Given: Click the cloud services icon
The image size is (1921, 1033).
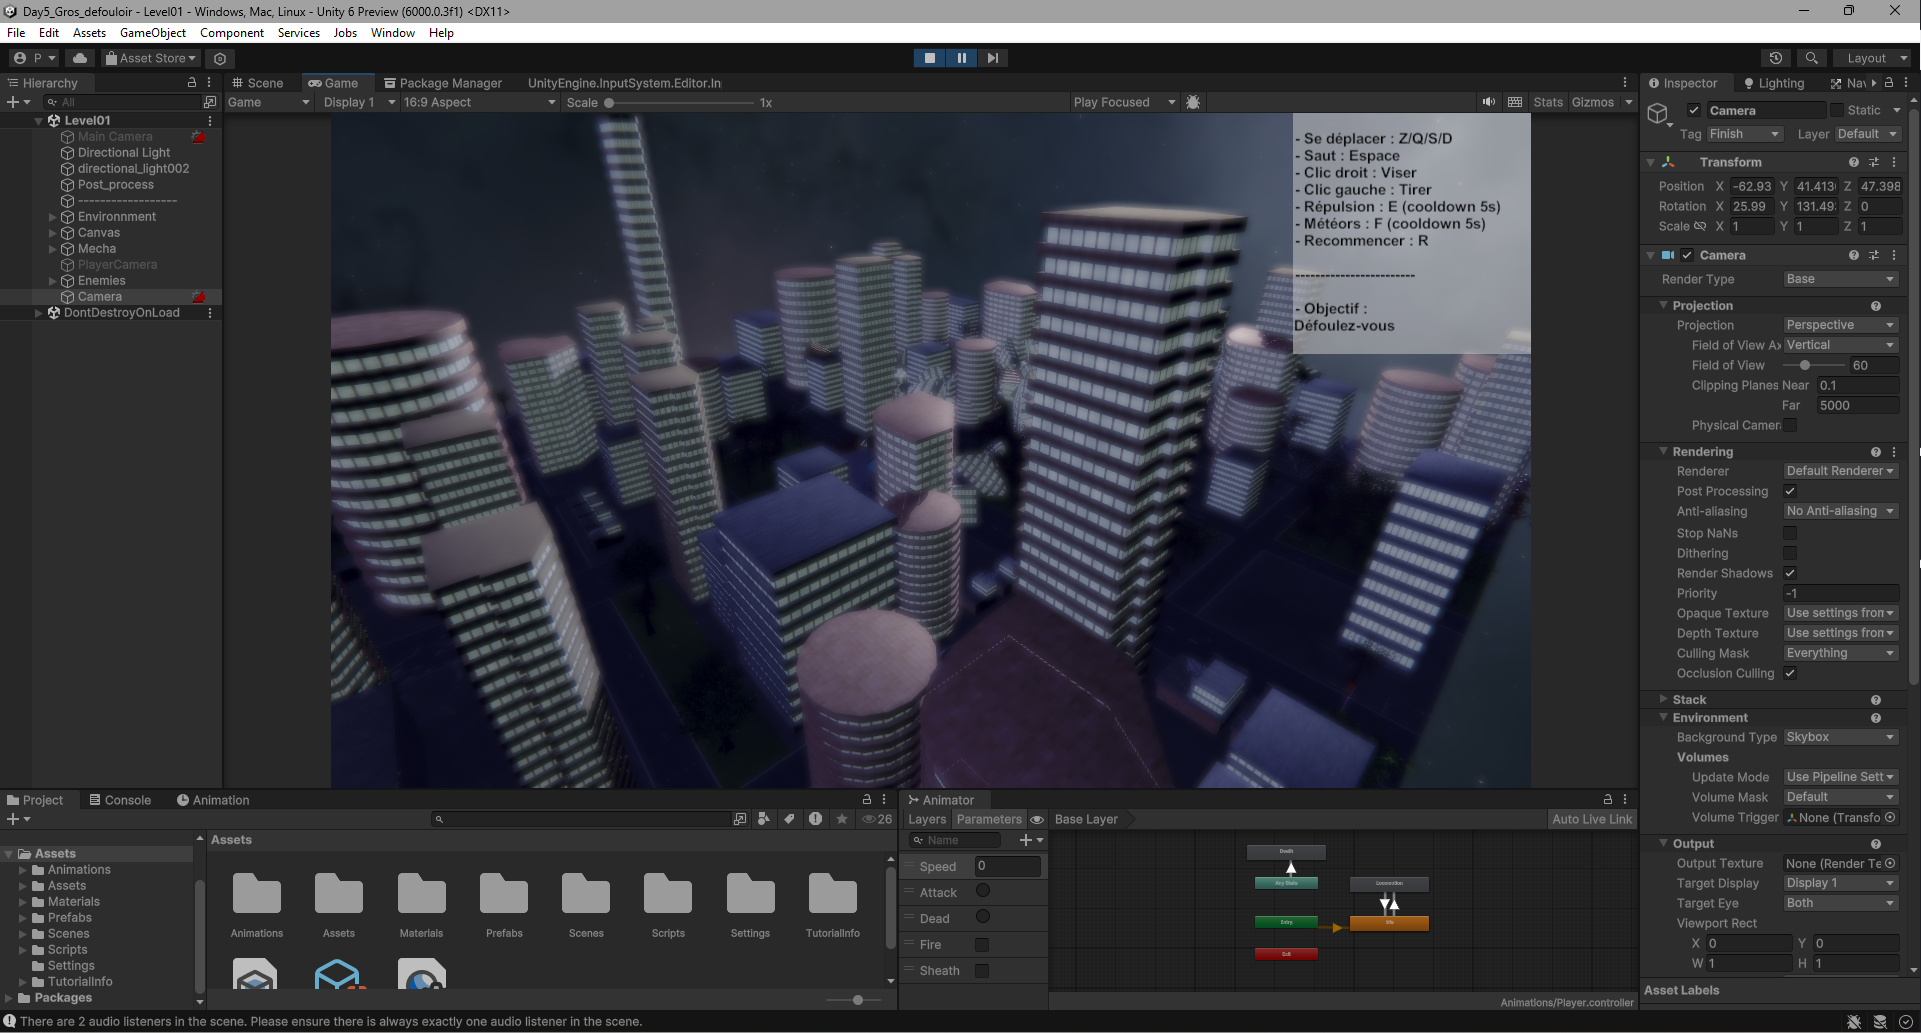Looking at the screenshot, I should (80, 58).
